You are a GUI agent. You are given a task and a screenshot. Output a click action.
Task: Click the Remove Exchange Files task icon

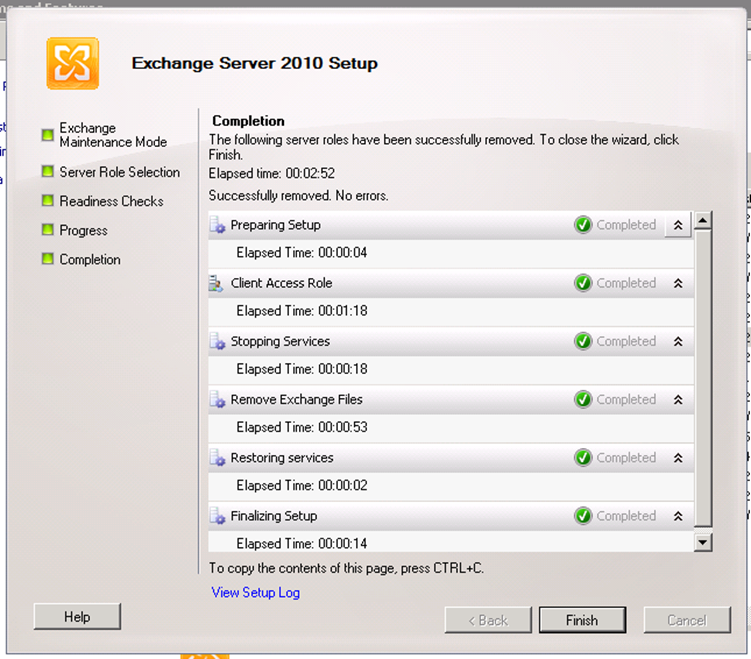217,400
